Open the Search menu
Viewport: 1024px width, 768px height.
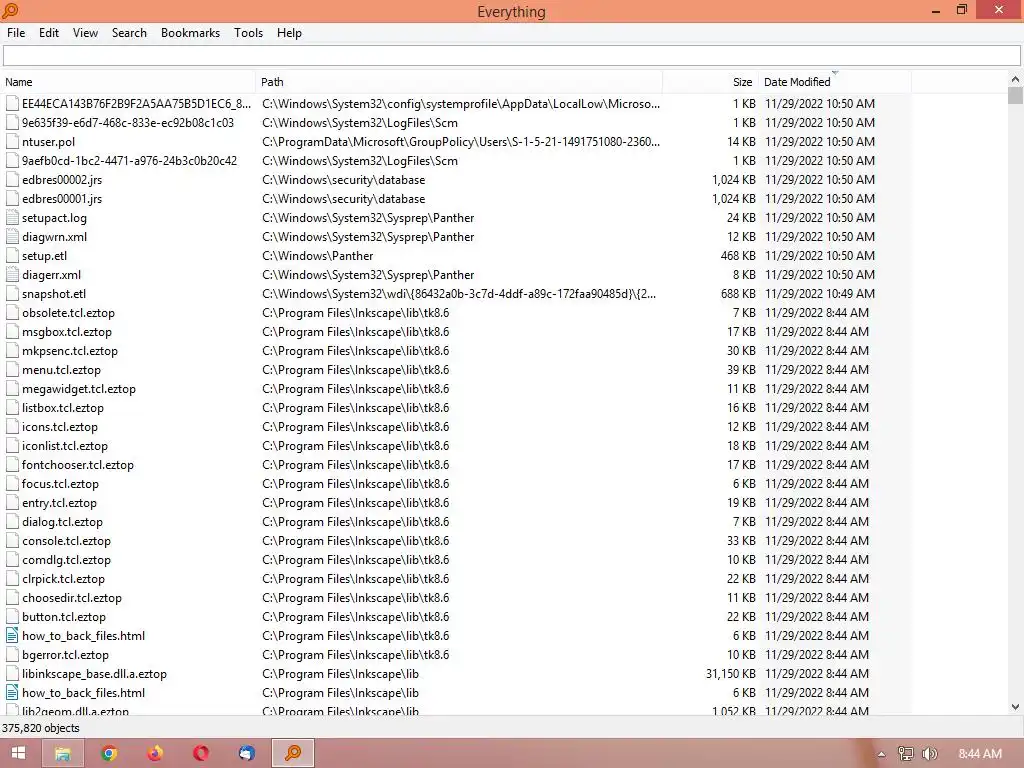point(129,33)
